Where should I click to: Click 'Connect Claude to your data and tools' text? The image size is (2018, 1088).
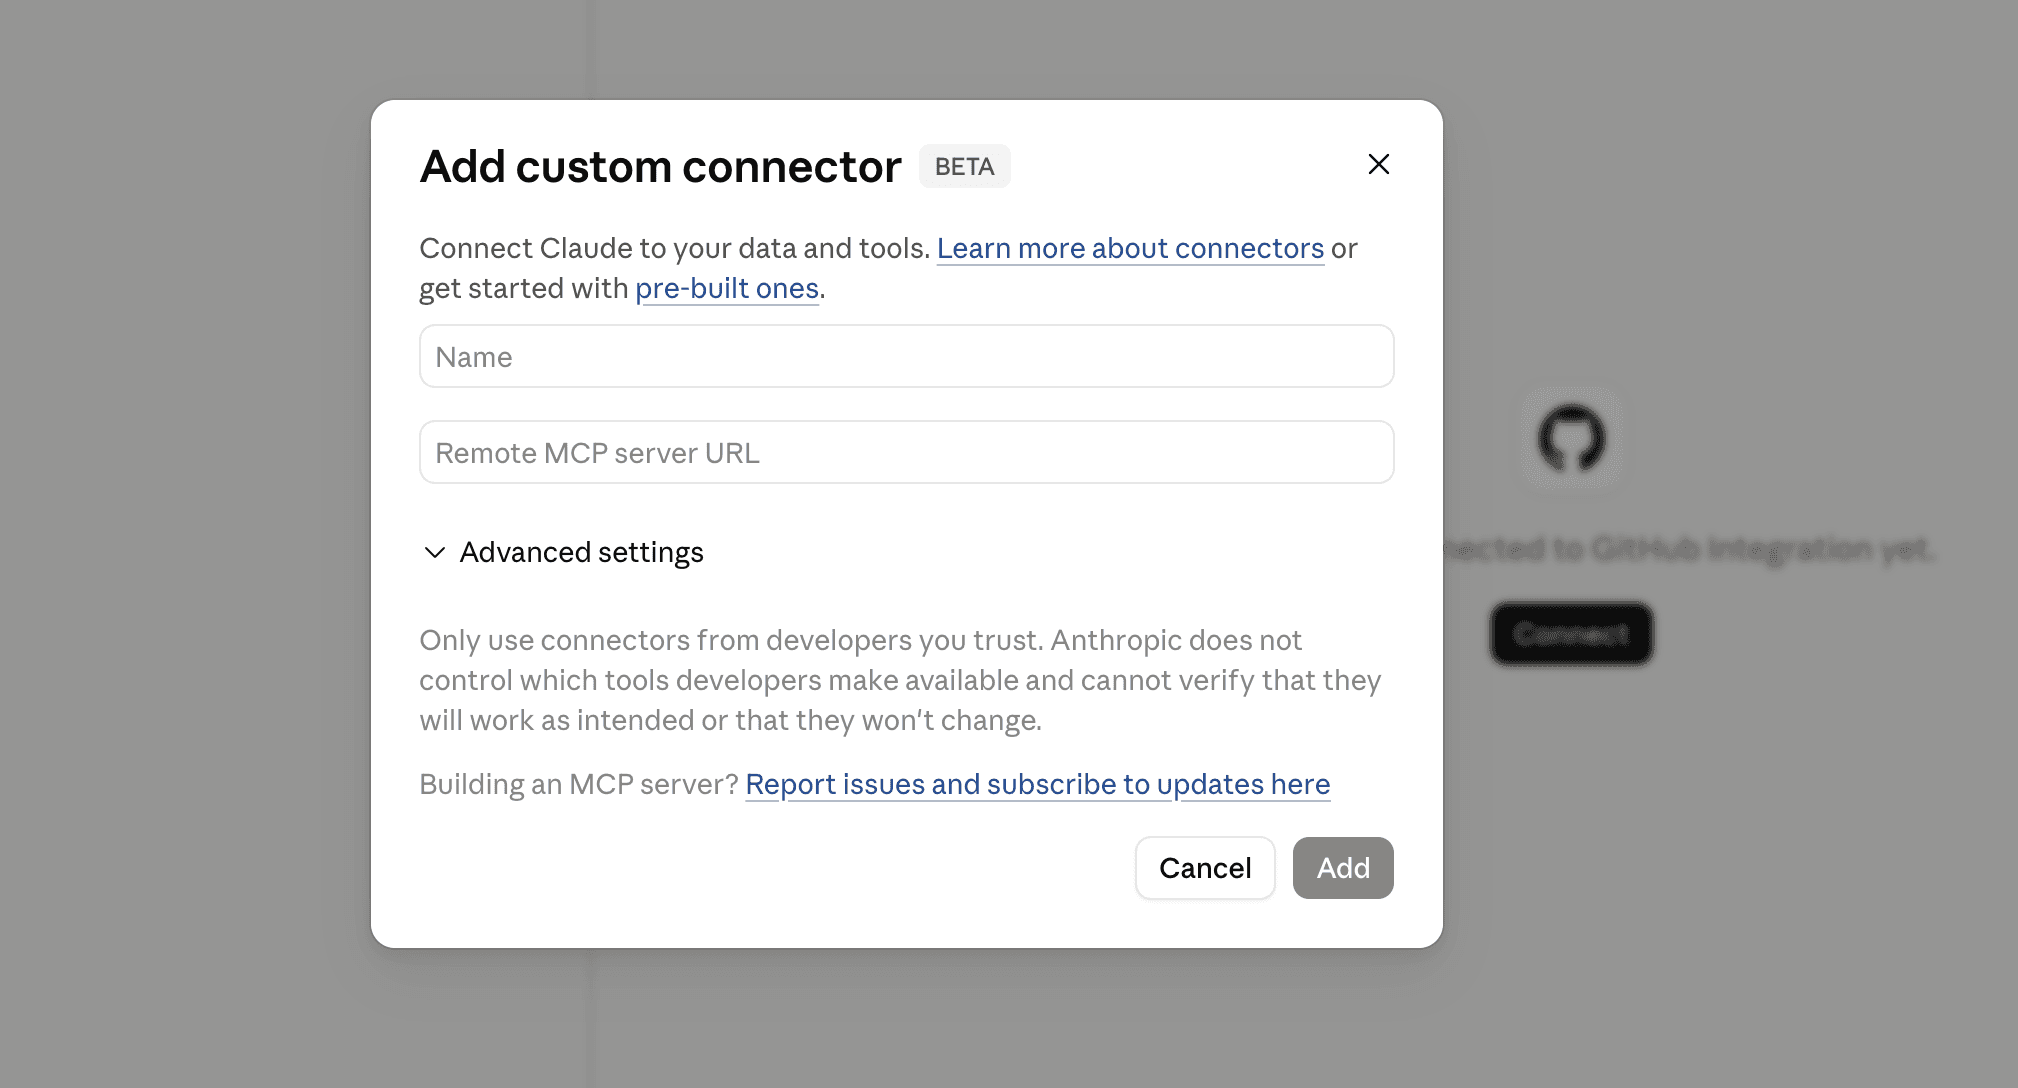674,248
